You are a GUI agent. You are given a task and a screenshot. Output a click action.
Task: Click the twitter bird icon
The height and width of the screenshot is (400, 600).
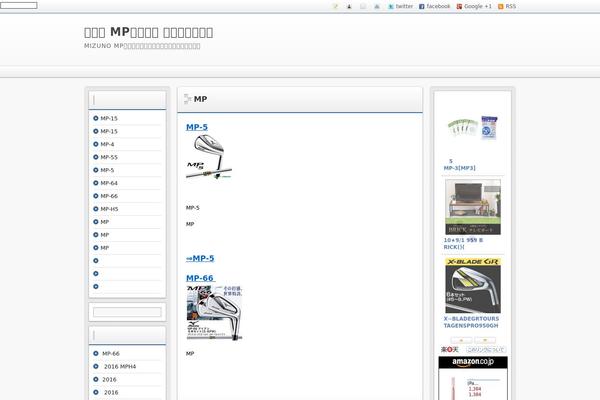click(390, 7)
